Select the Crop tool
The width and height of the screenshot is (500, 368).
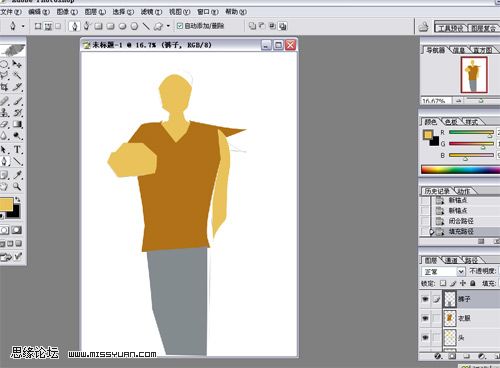pyautogui.click(x=4, y=87)
